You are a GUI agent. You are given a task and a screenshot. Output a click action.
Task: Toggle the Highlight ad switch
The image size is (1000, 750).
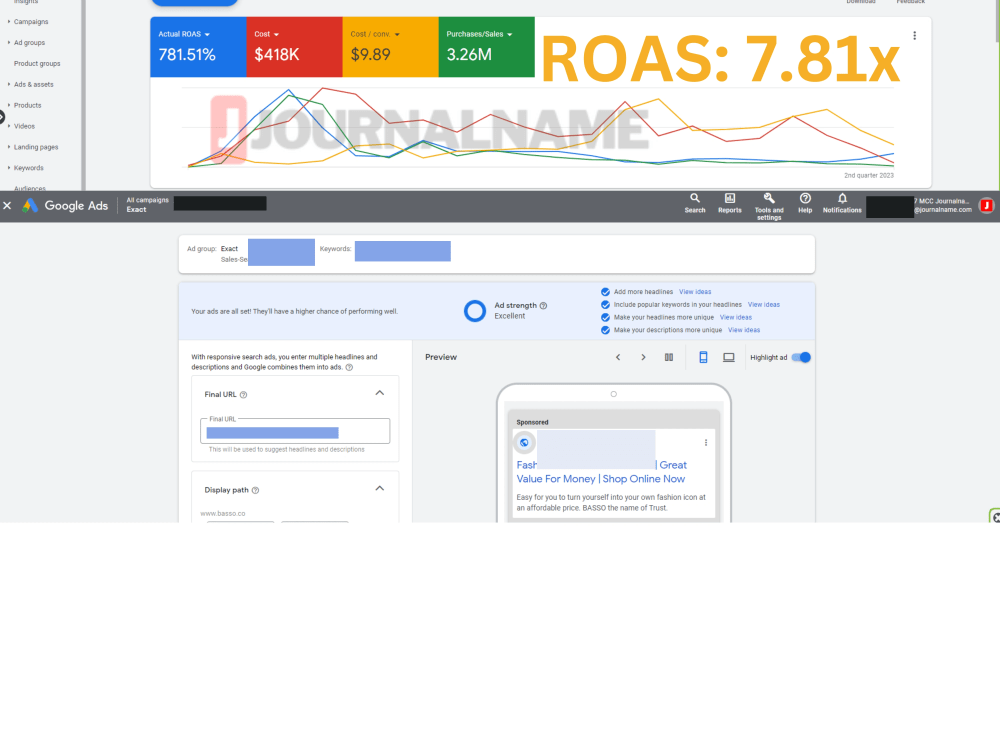[801, 357]
